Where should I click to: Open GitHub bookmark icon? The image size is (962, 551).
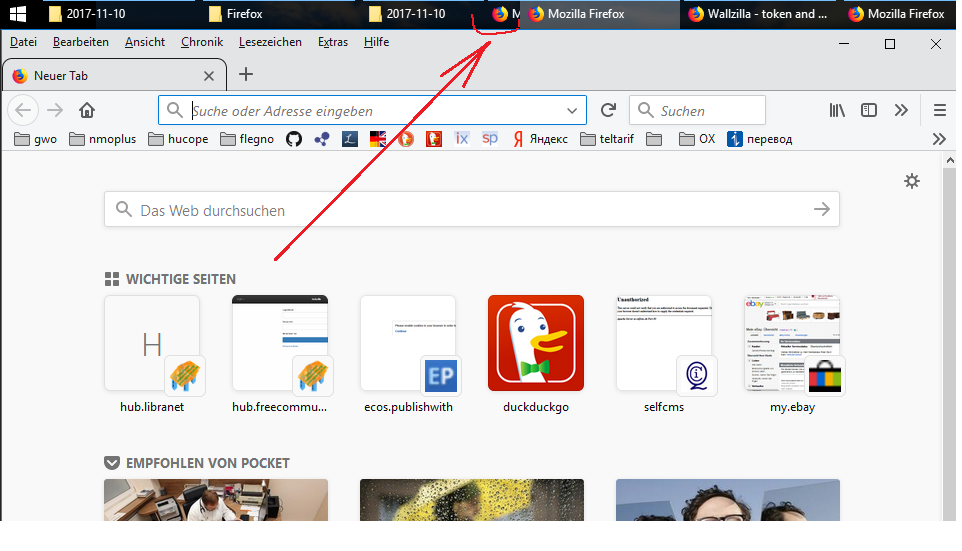[x=294, y=139]
